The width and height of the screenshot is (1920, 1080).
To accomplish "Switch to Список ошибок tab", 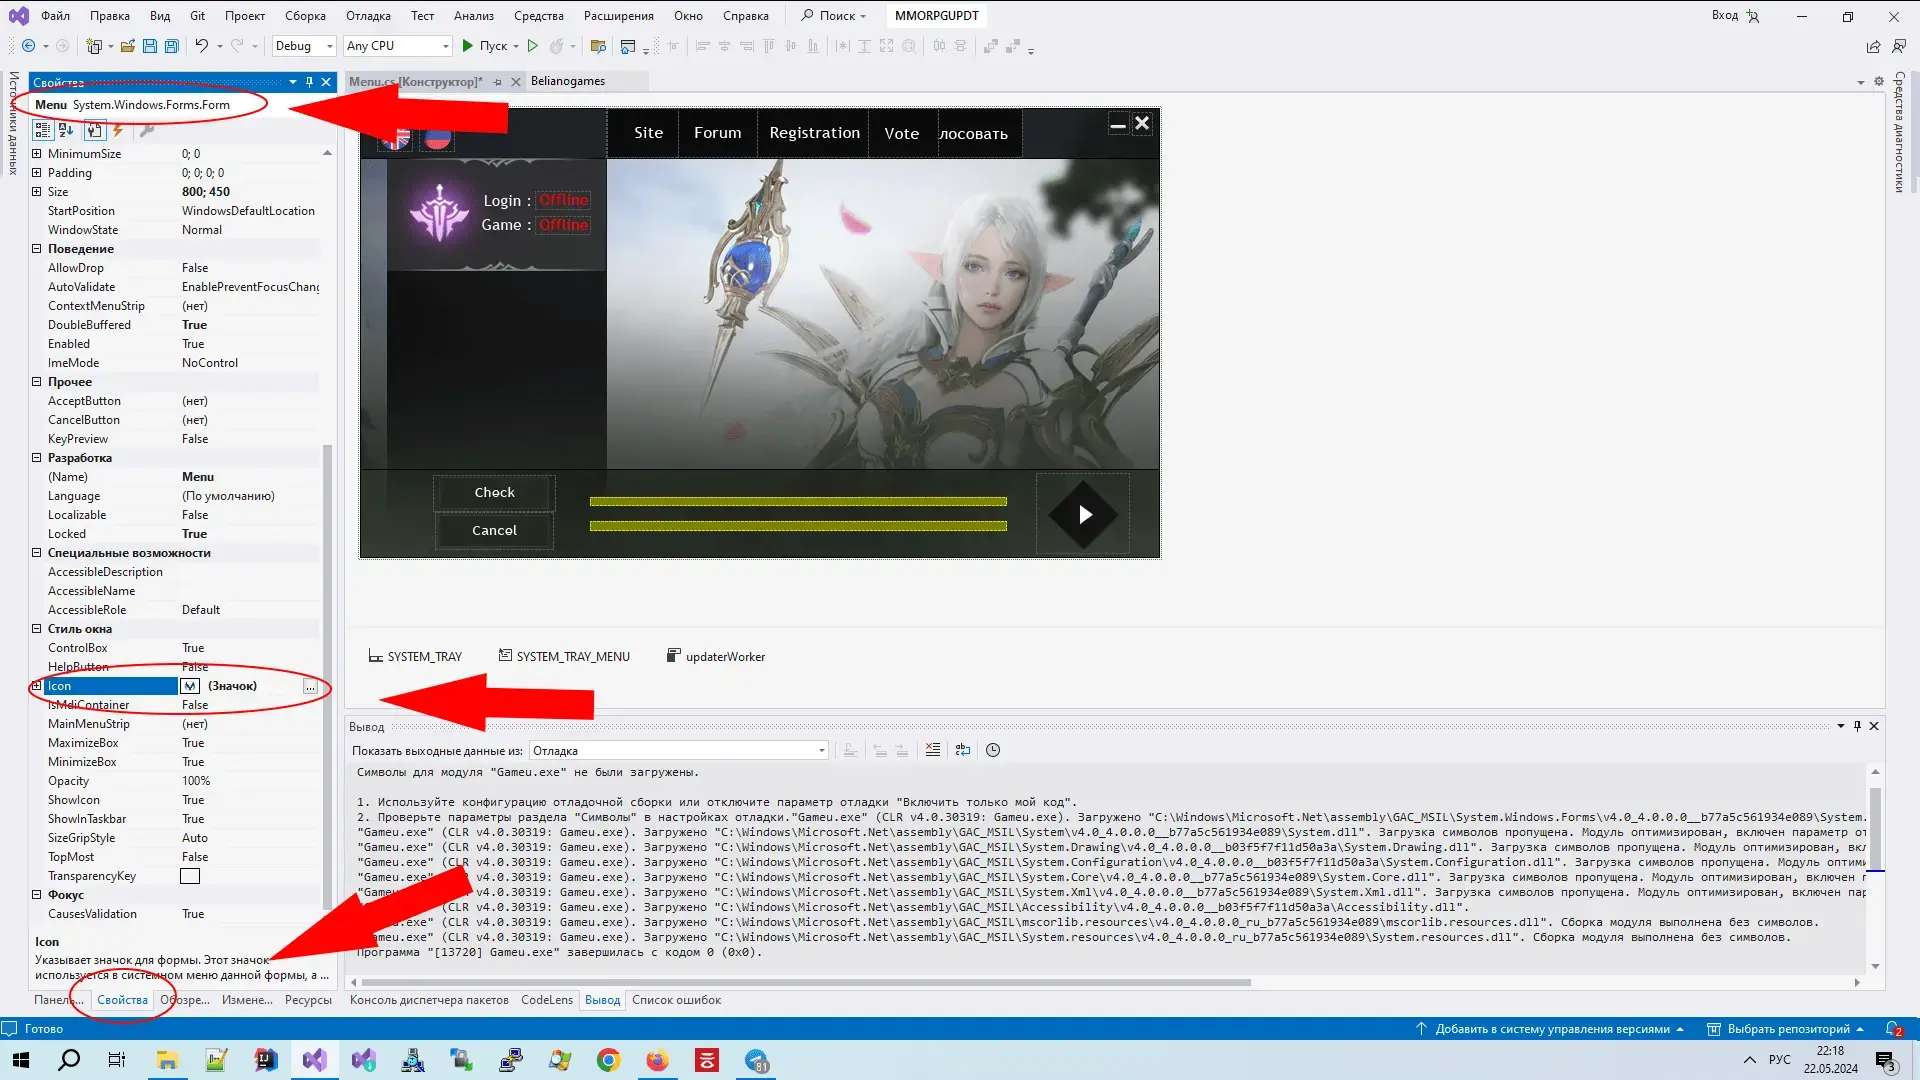I will pos(676,1000).
